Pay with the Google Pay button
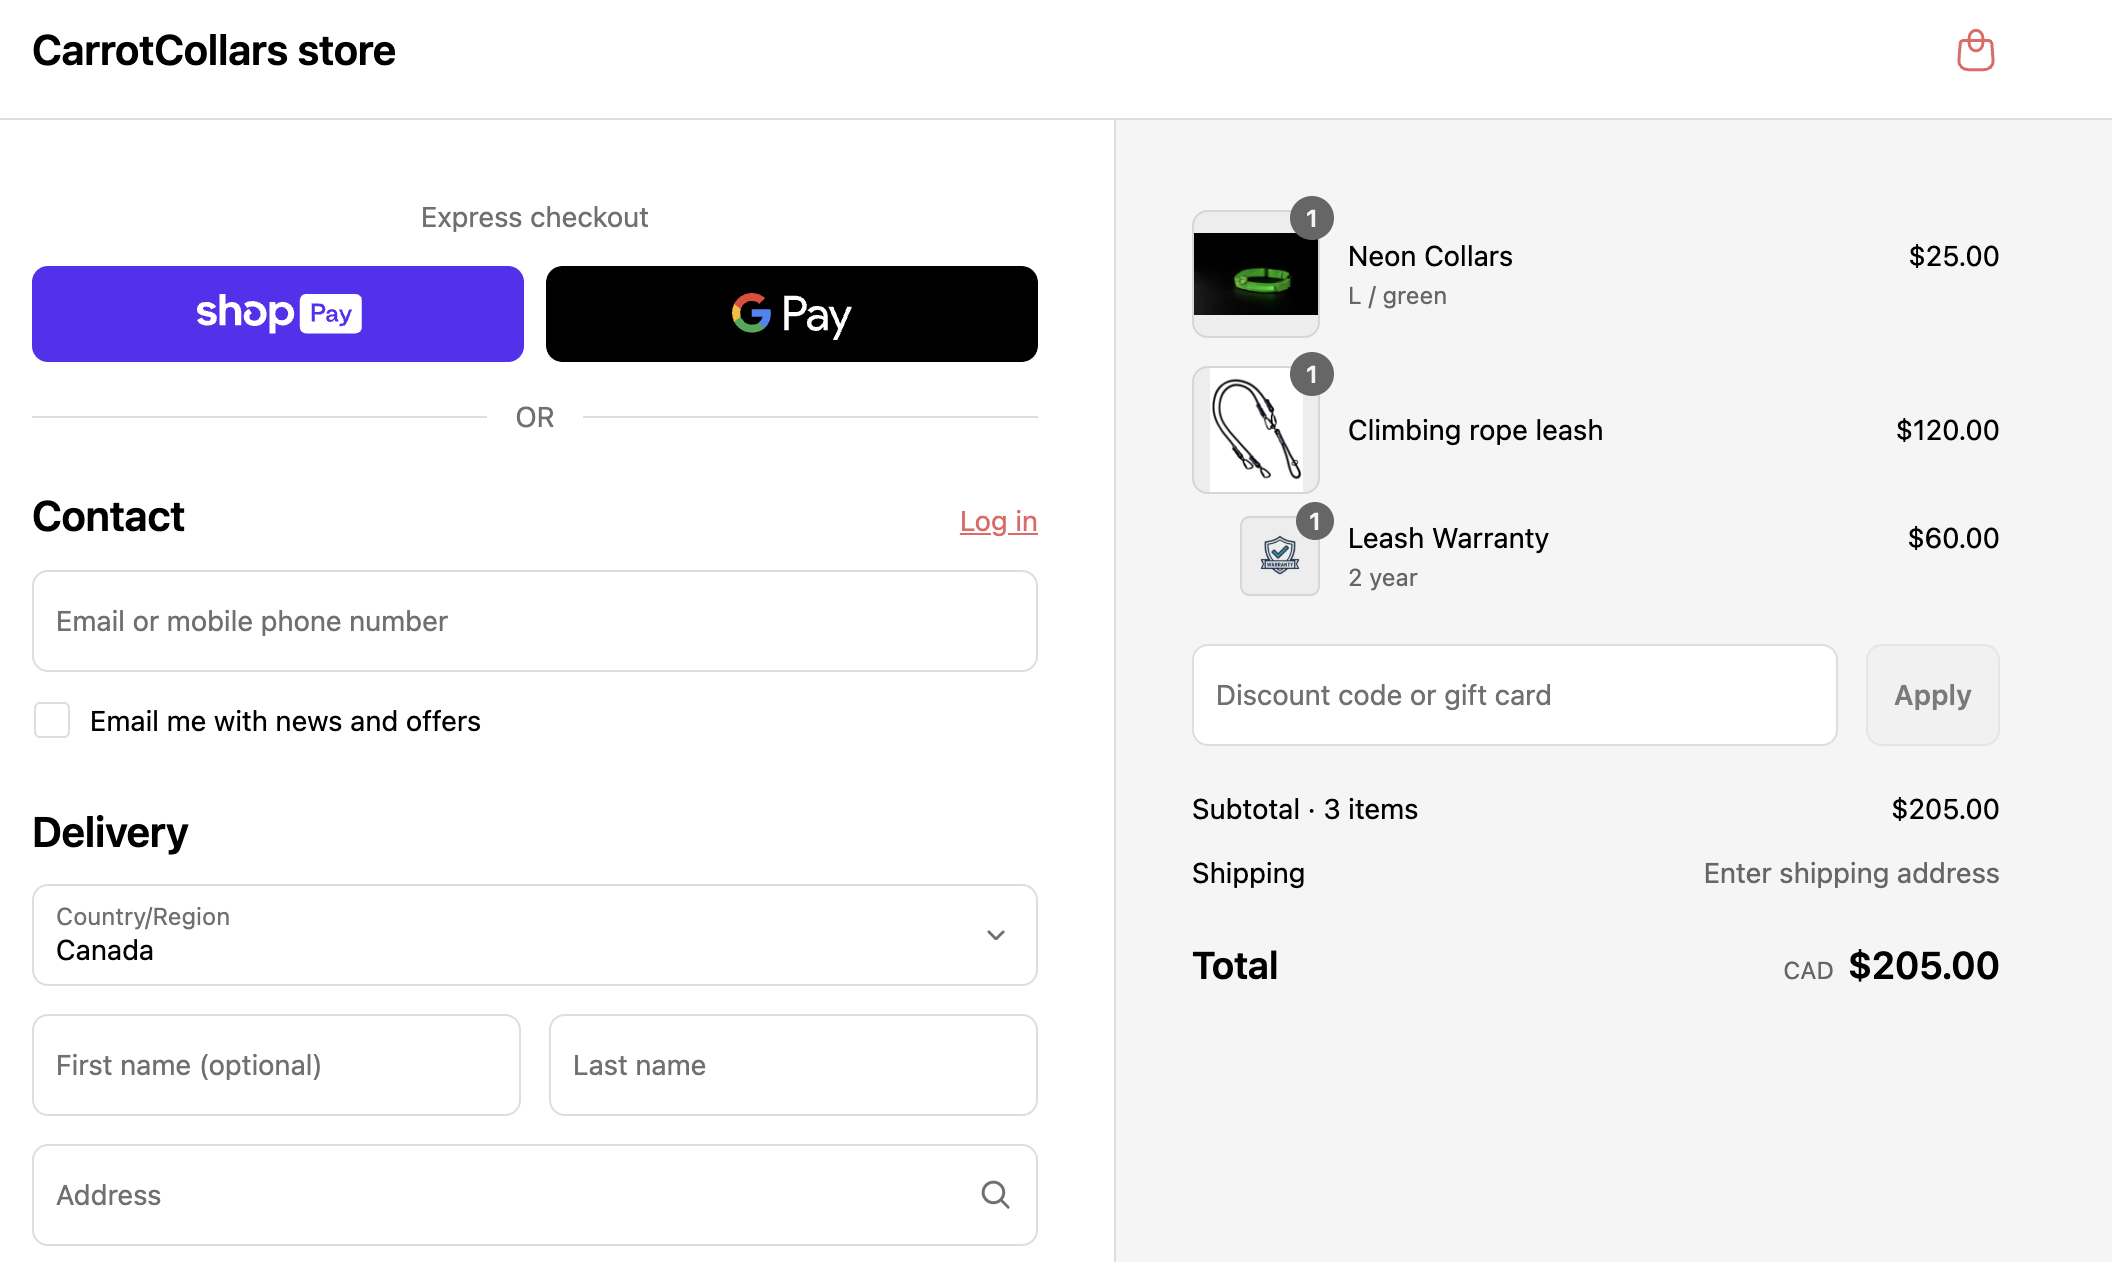This screenshot has height=1262, width=2112. (x=791, y=314)
